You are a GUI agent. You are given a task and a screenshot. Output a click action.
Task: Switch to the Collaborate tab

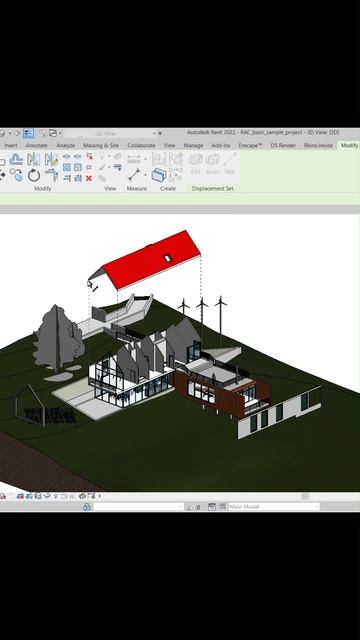(x=141, y=145)
